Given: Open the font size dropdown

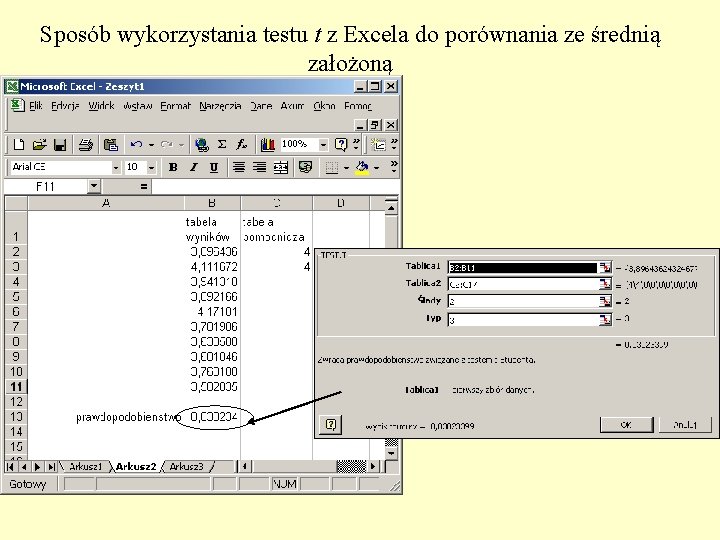Looking at the screenshot, I should click(151, 168).
